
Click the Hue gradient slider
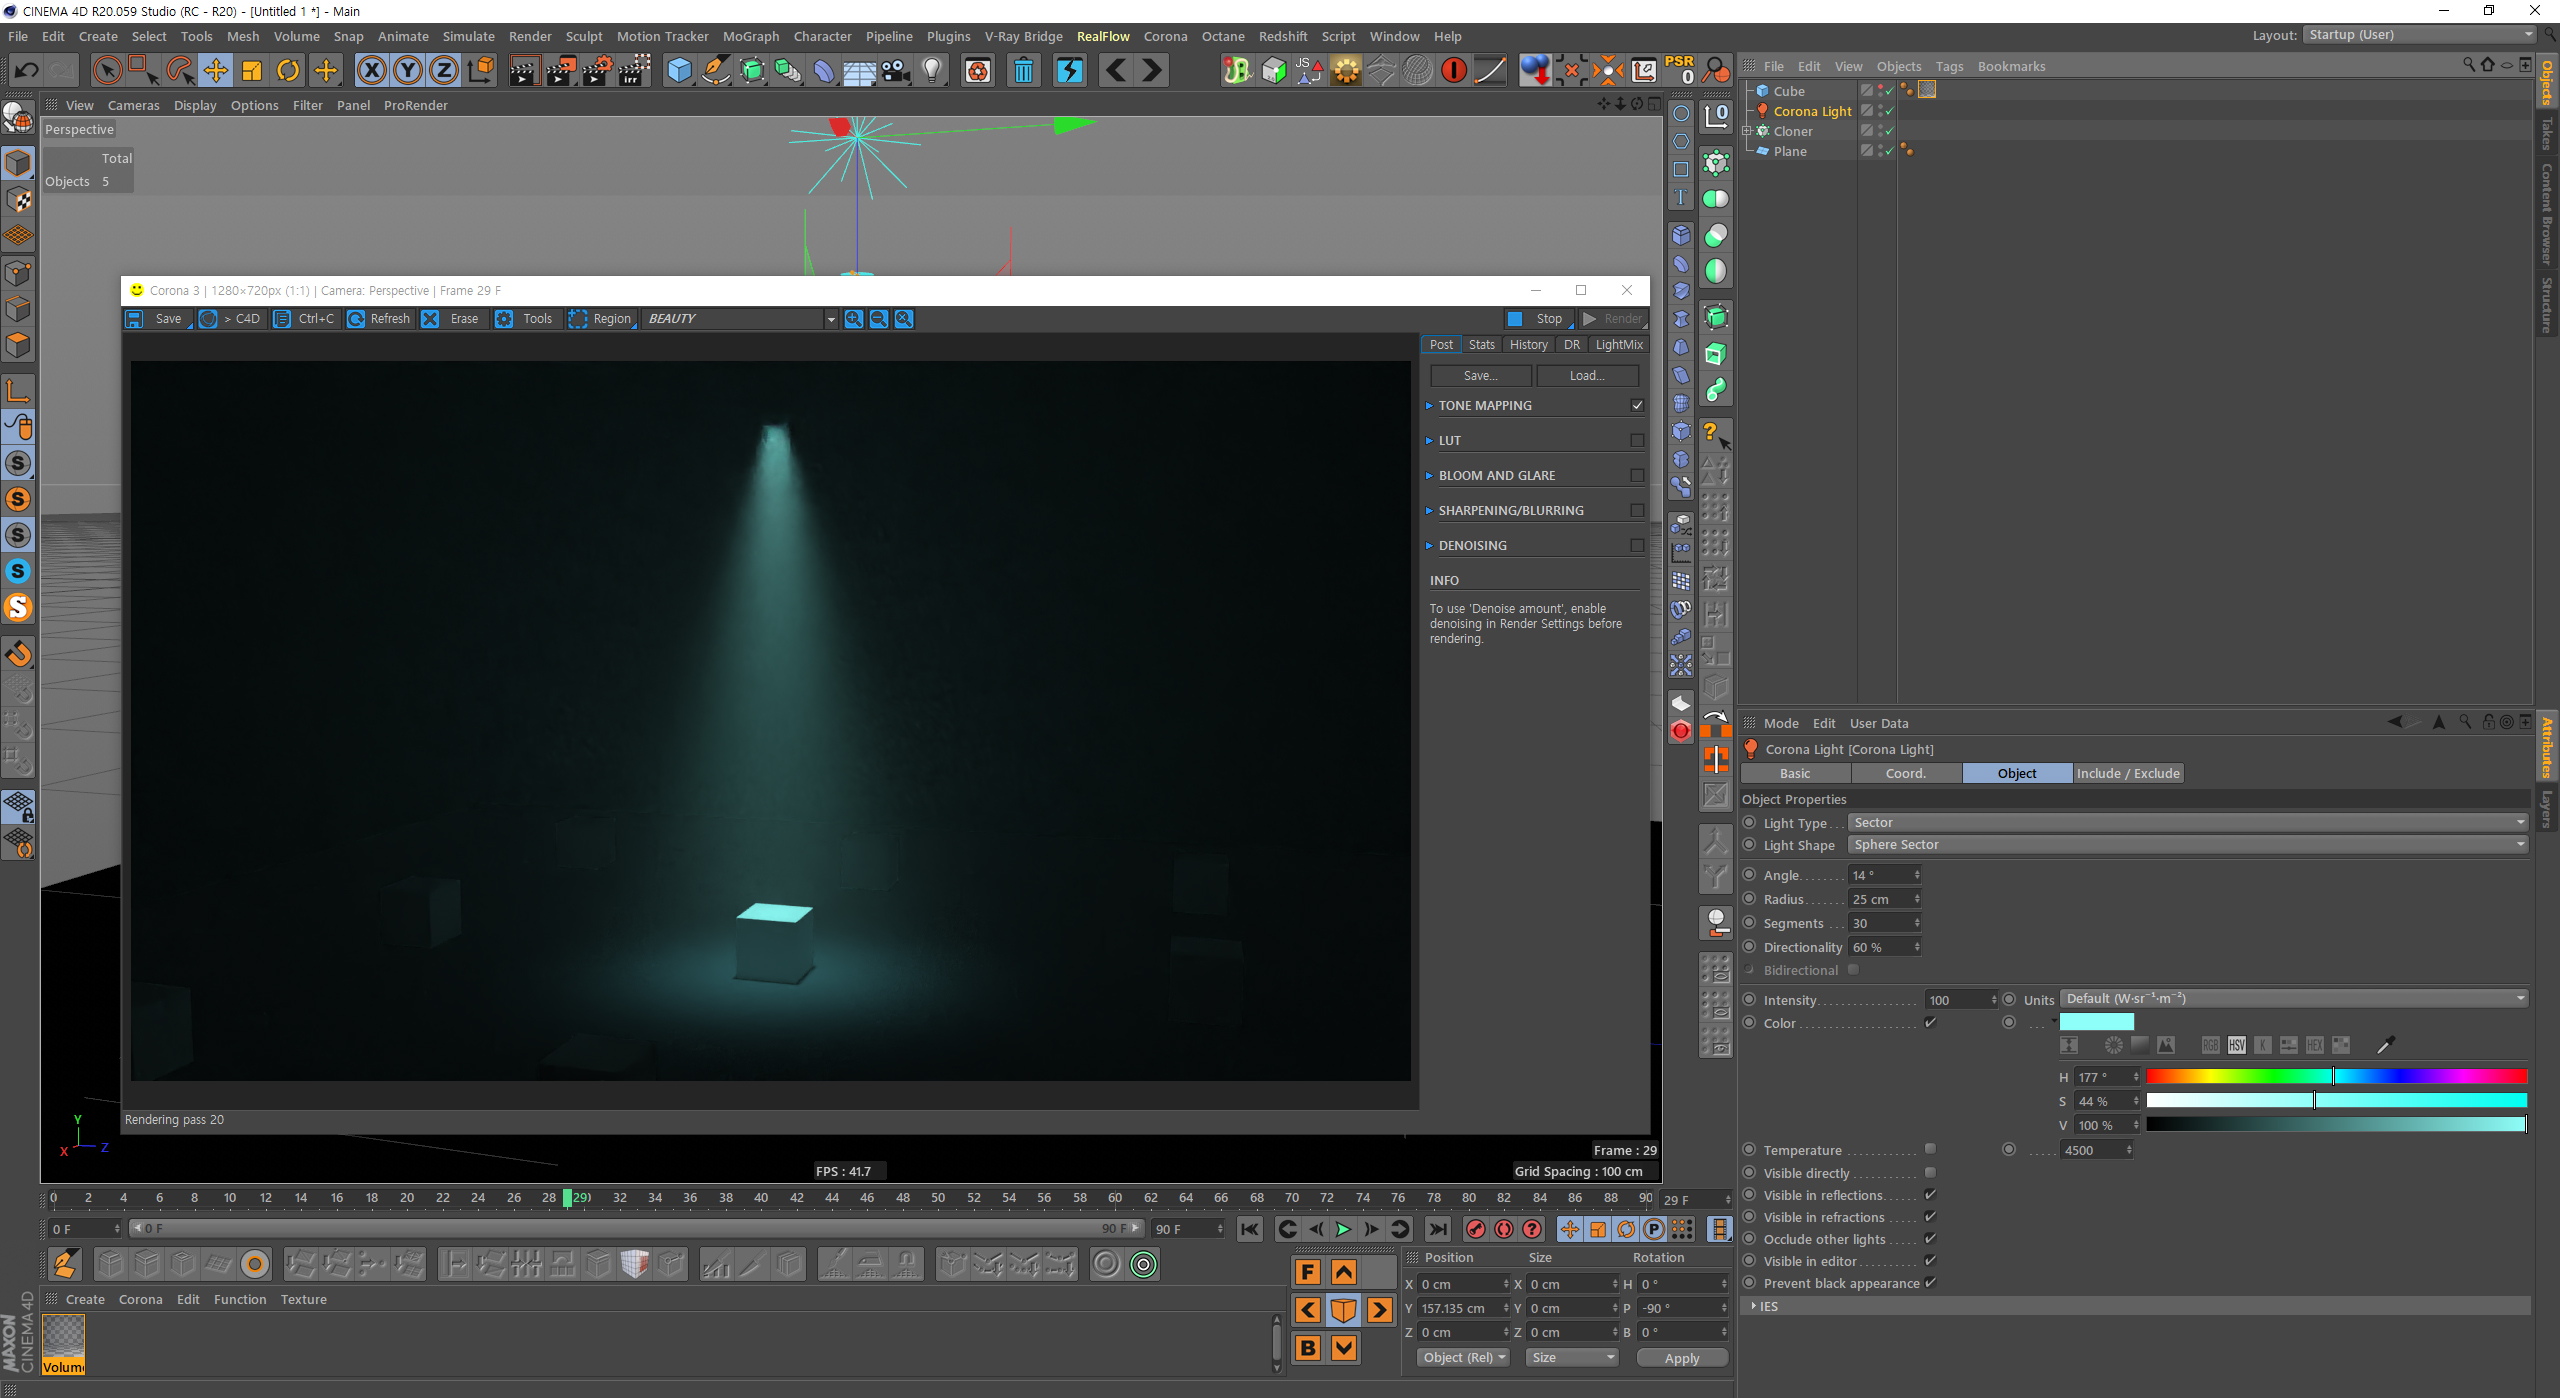(x=2336, y=1076)
